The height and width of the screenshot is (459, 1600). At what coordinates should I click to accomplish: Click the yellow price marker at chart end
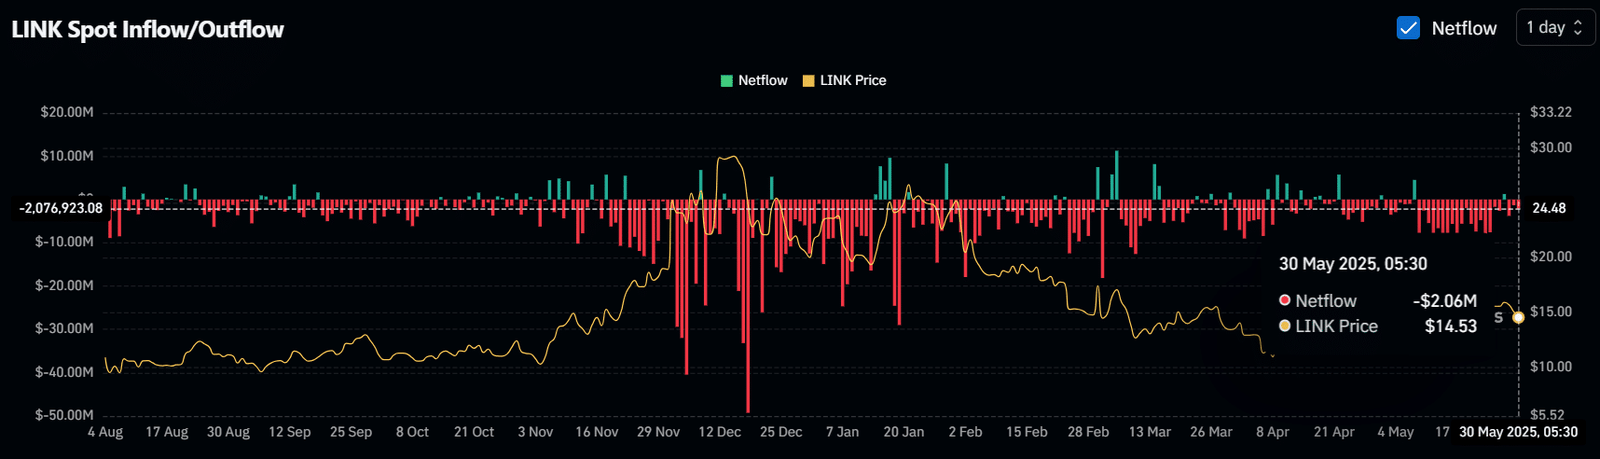(1518, 317)
